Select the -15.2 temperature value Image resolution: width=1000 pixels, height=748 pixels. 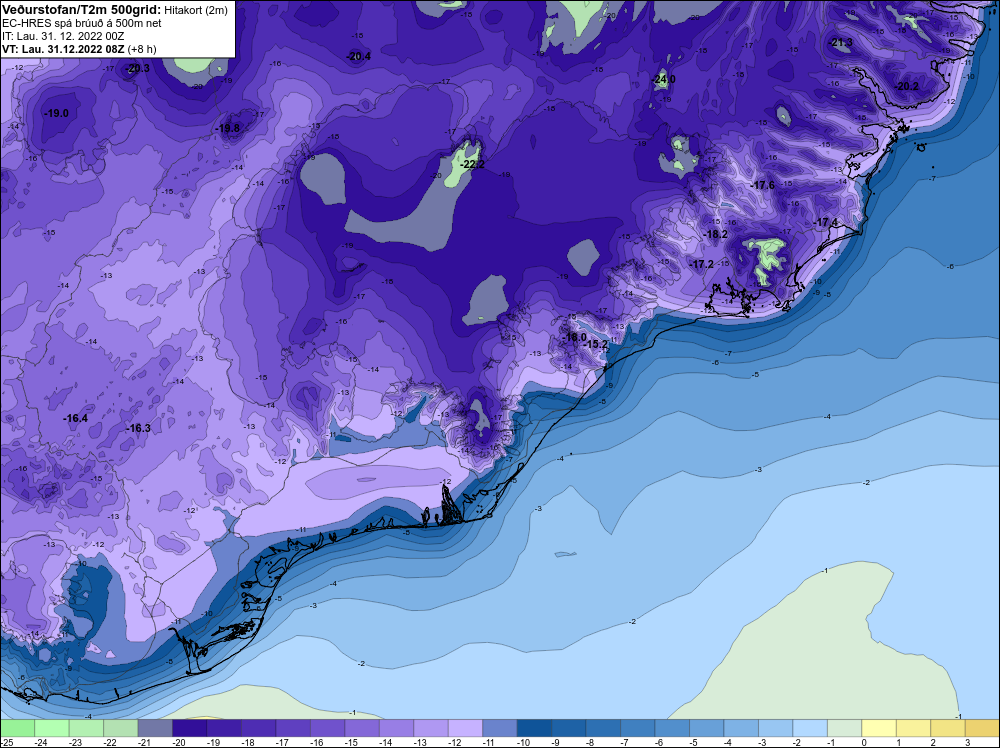point(596,344)
